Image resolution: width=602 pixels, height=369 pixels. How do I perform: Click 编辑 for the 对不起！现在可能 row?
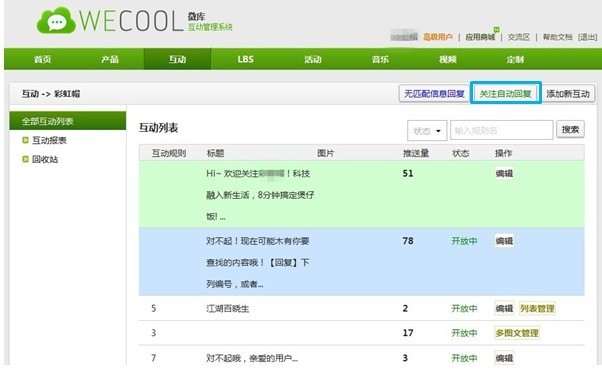pos(504,241)
